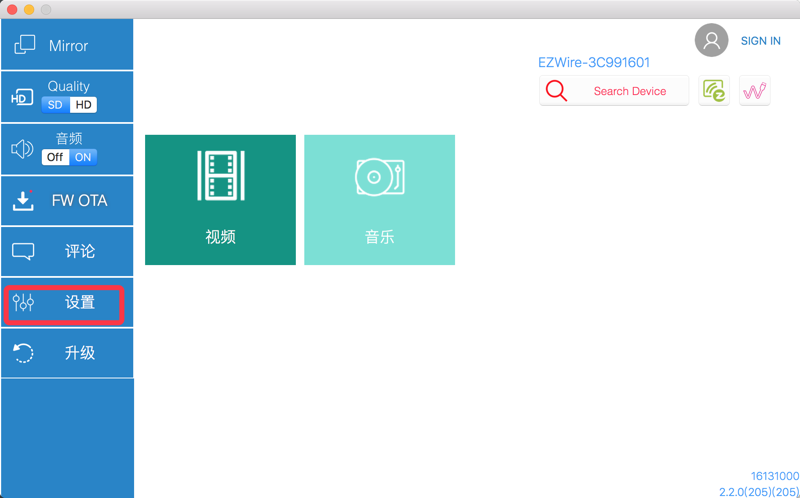The image size is (800, 498).
Task: Click the green EZCast wireless icon
Action: click(714, 91)
